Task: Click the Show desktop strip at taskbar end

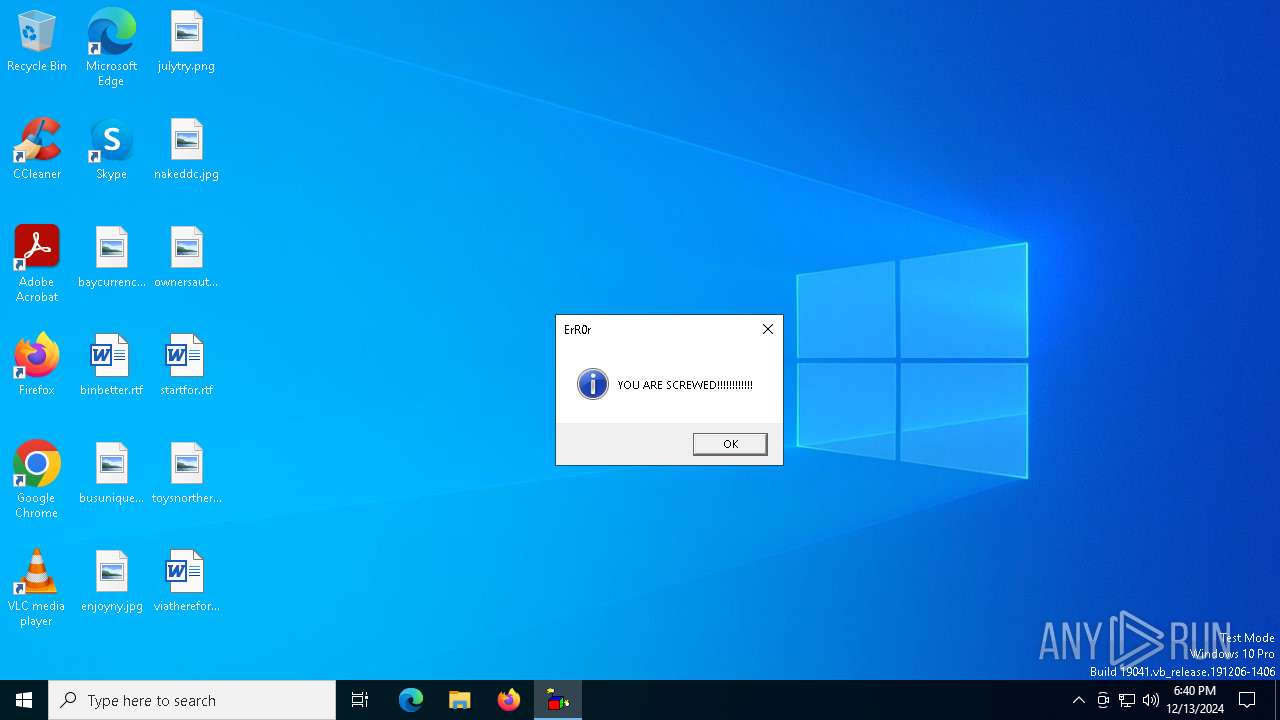Action: (x=1277, y=700)
